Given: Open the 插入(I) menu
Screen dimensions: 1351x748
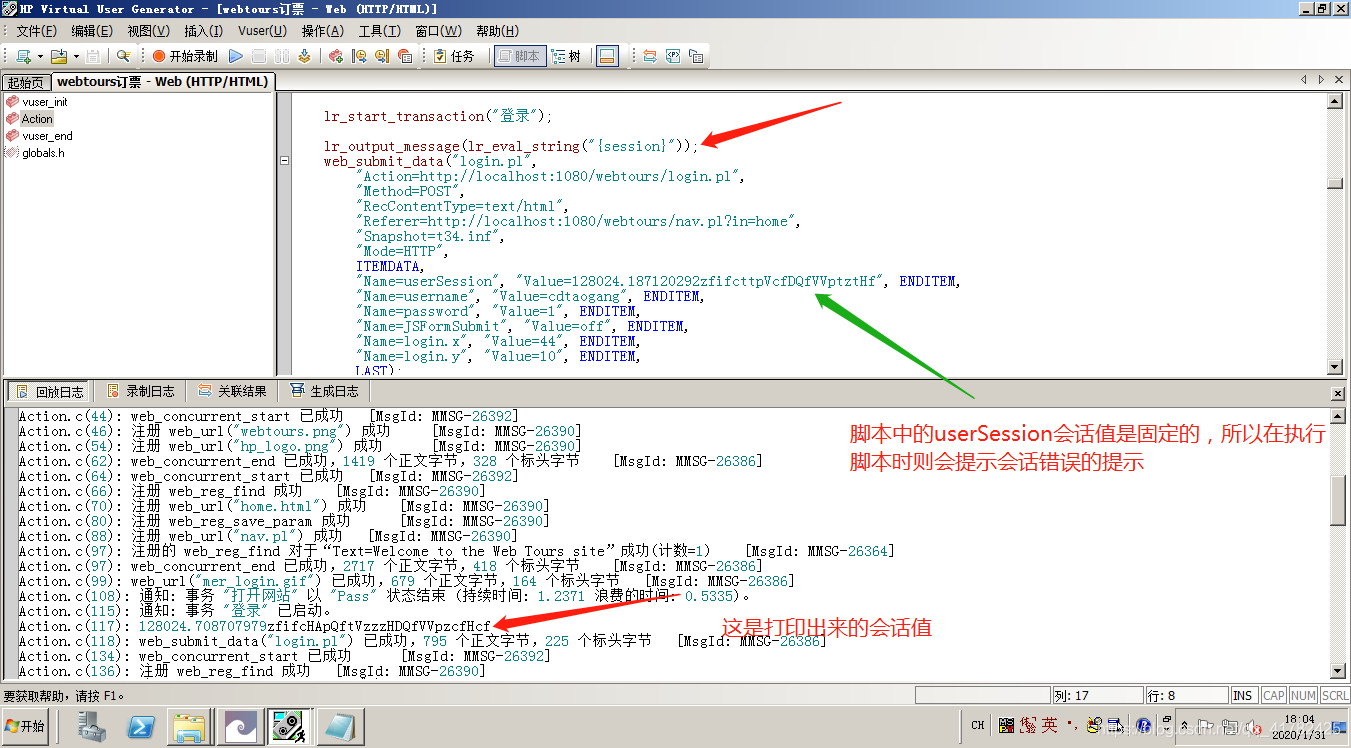Looking at the screenshot, I should point(204,31).
